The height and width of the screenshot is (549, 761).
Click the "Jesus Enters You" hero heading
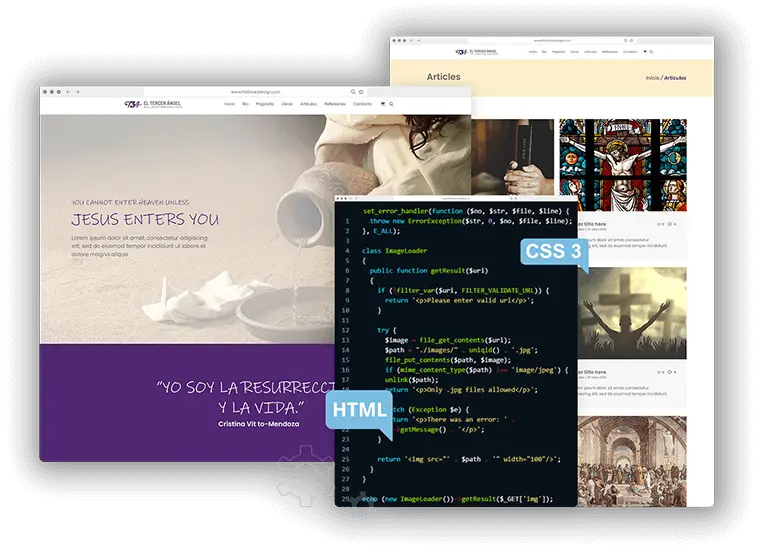145,219
